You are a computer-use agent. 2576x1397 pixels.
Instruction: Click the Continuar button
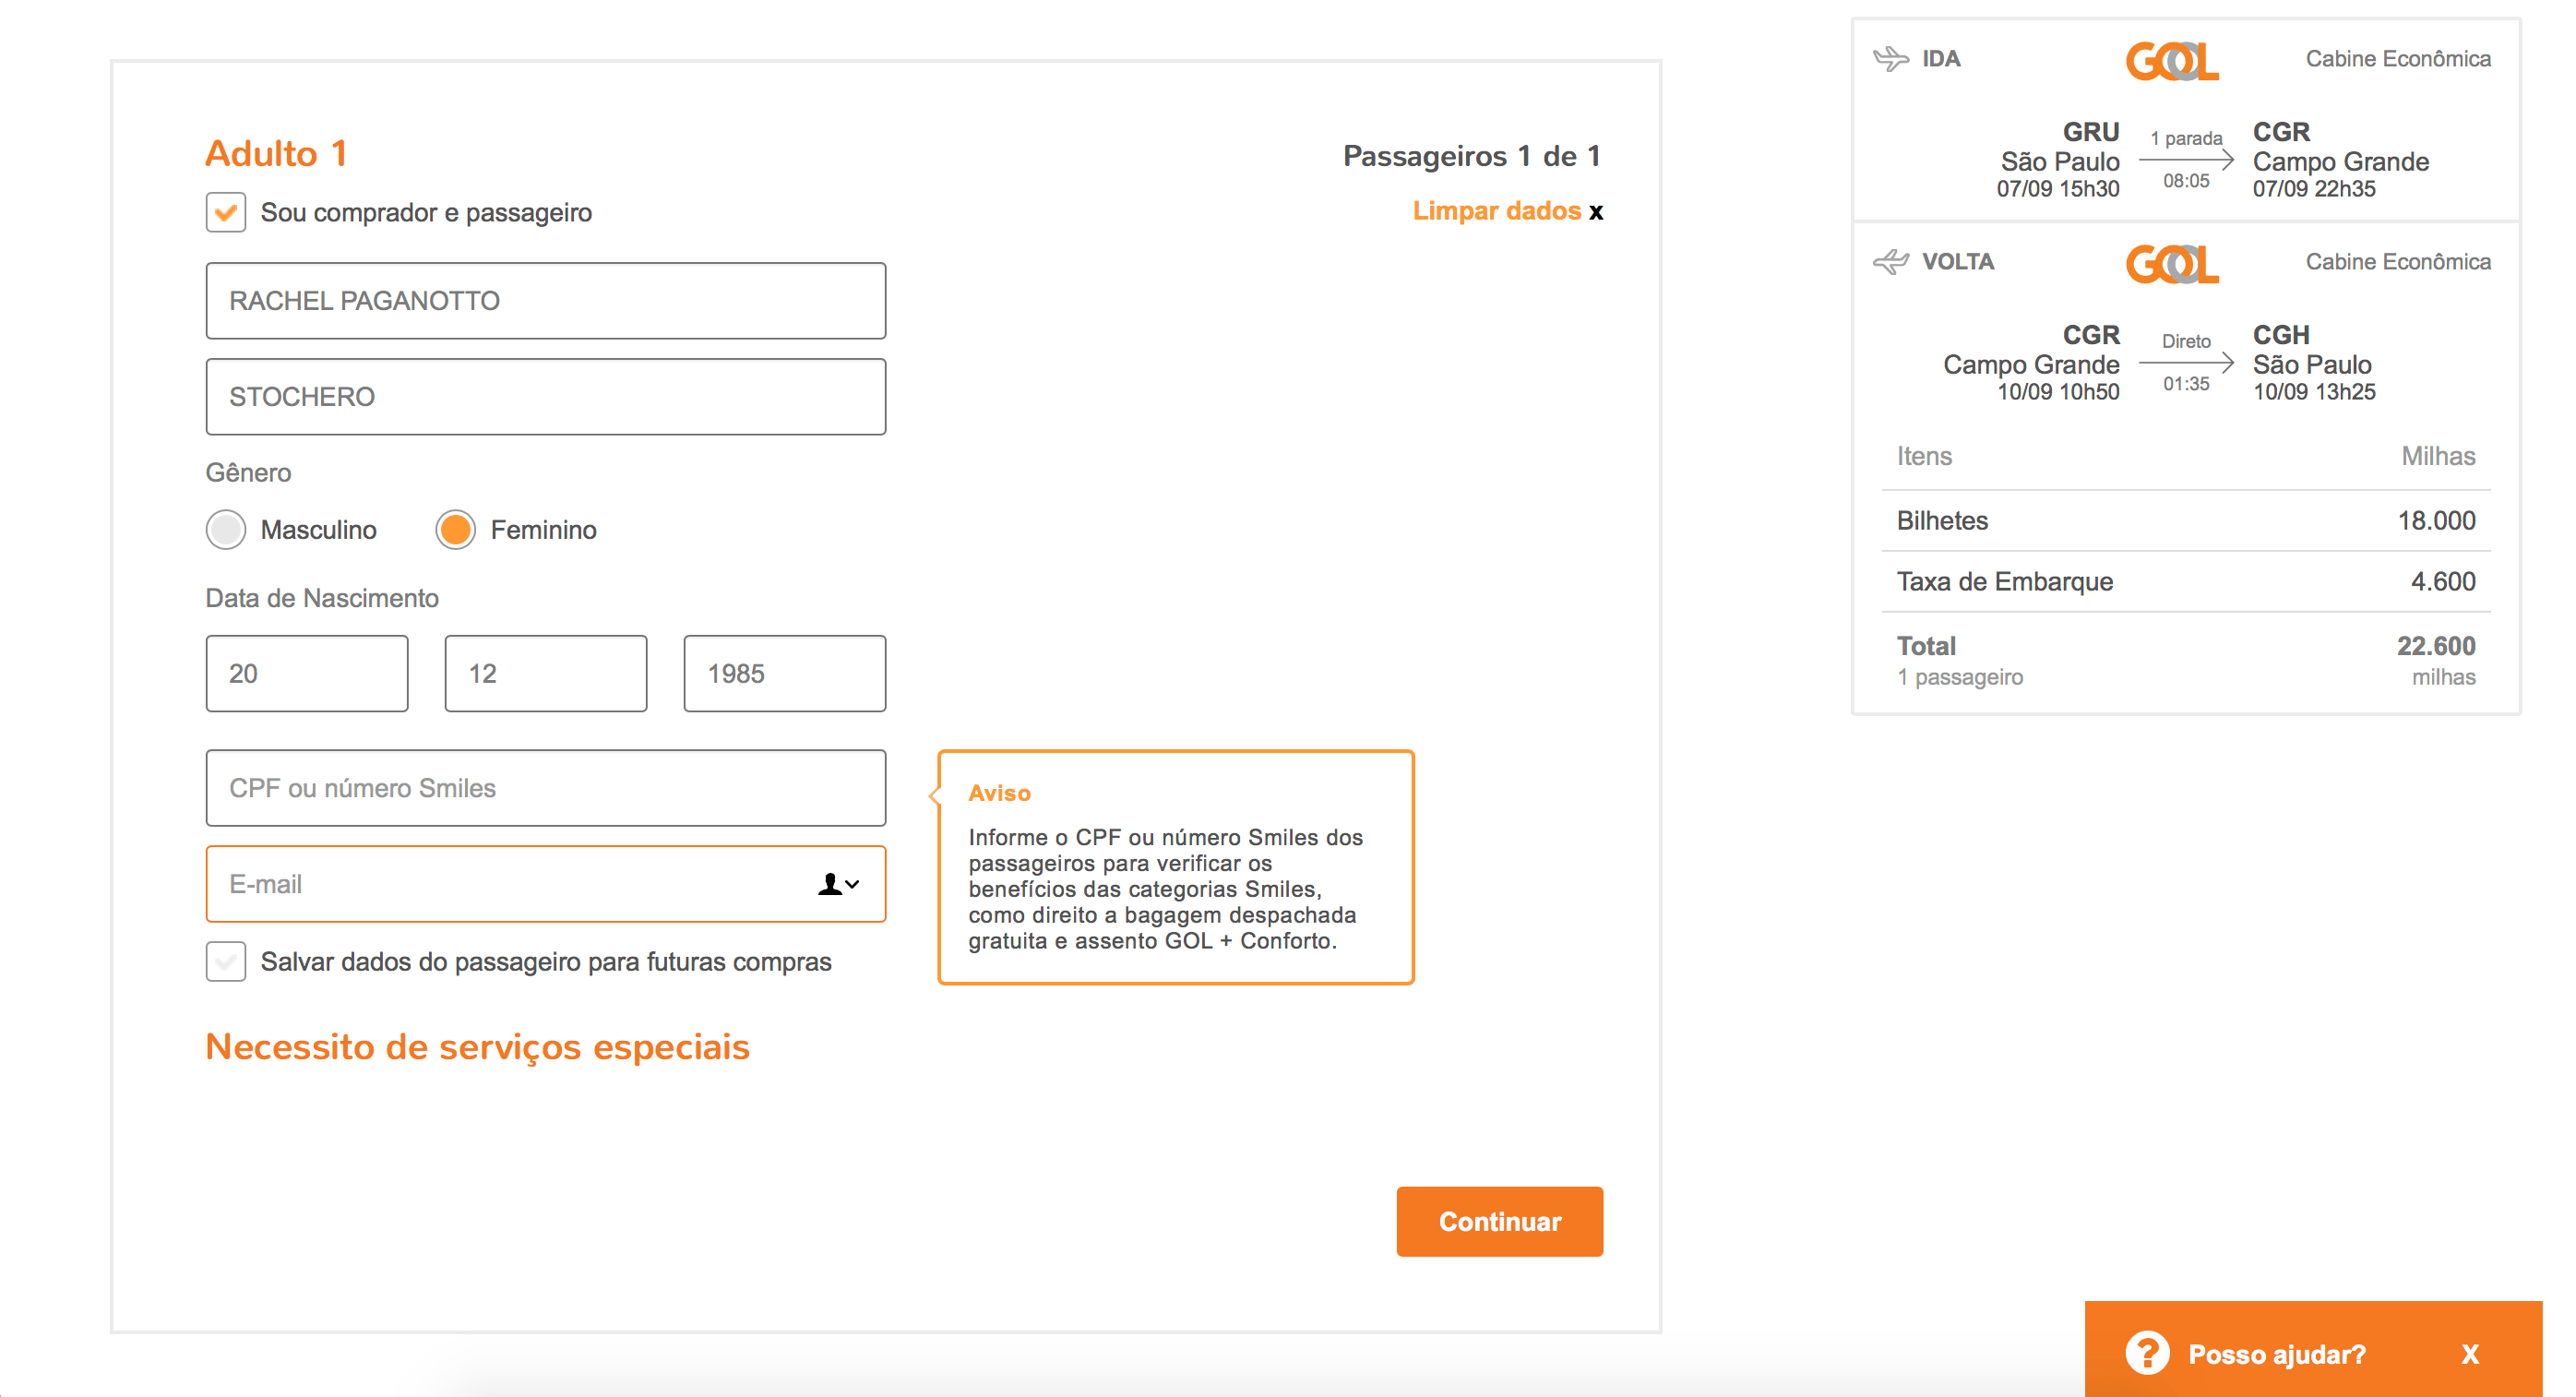[1500, 1222]
